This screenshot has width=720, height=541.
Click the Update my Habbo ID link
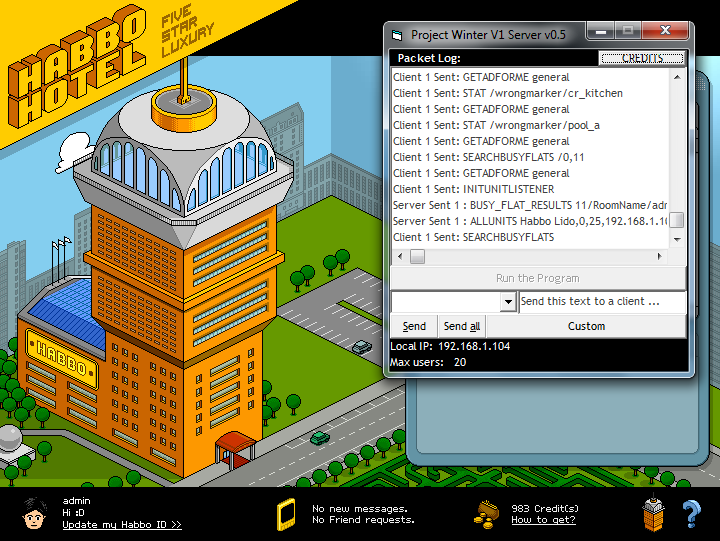pyautogui.click(x=122, y=524)
